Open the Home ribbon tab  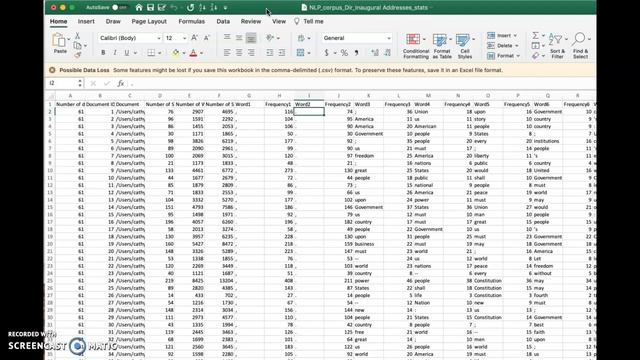(58, 21)
